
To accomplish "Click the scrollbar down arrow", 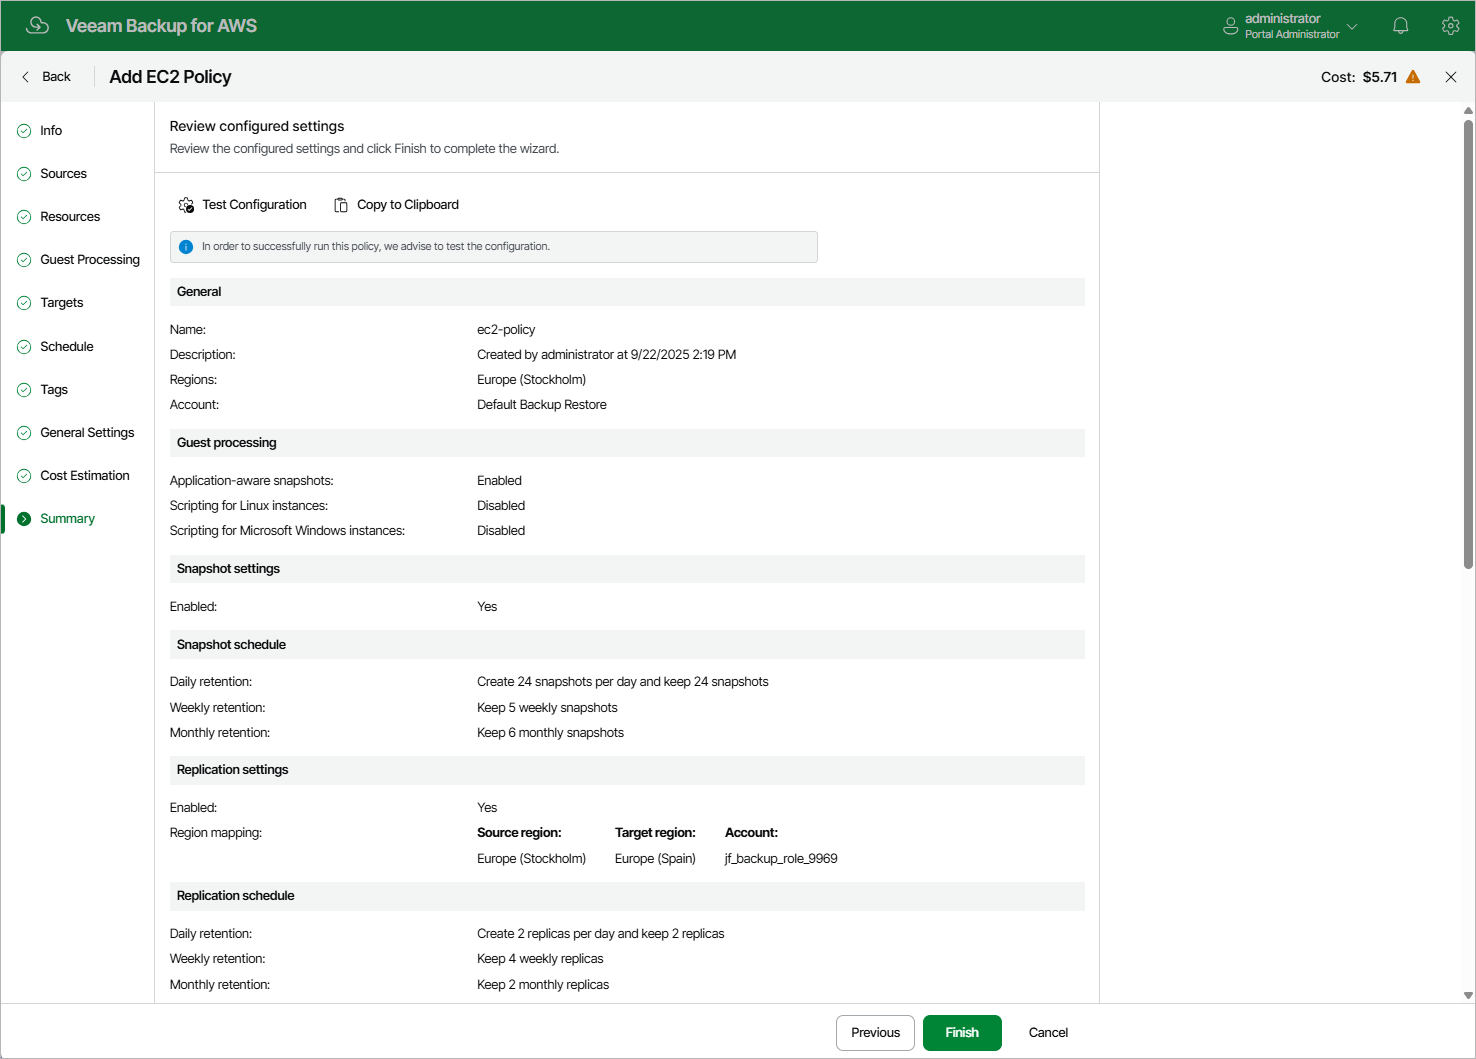I will click(1468, 995).
